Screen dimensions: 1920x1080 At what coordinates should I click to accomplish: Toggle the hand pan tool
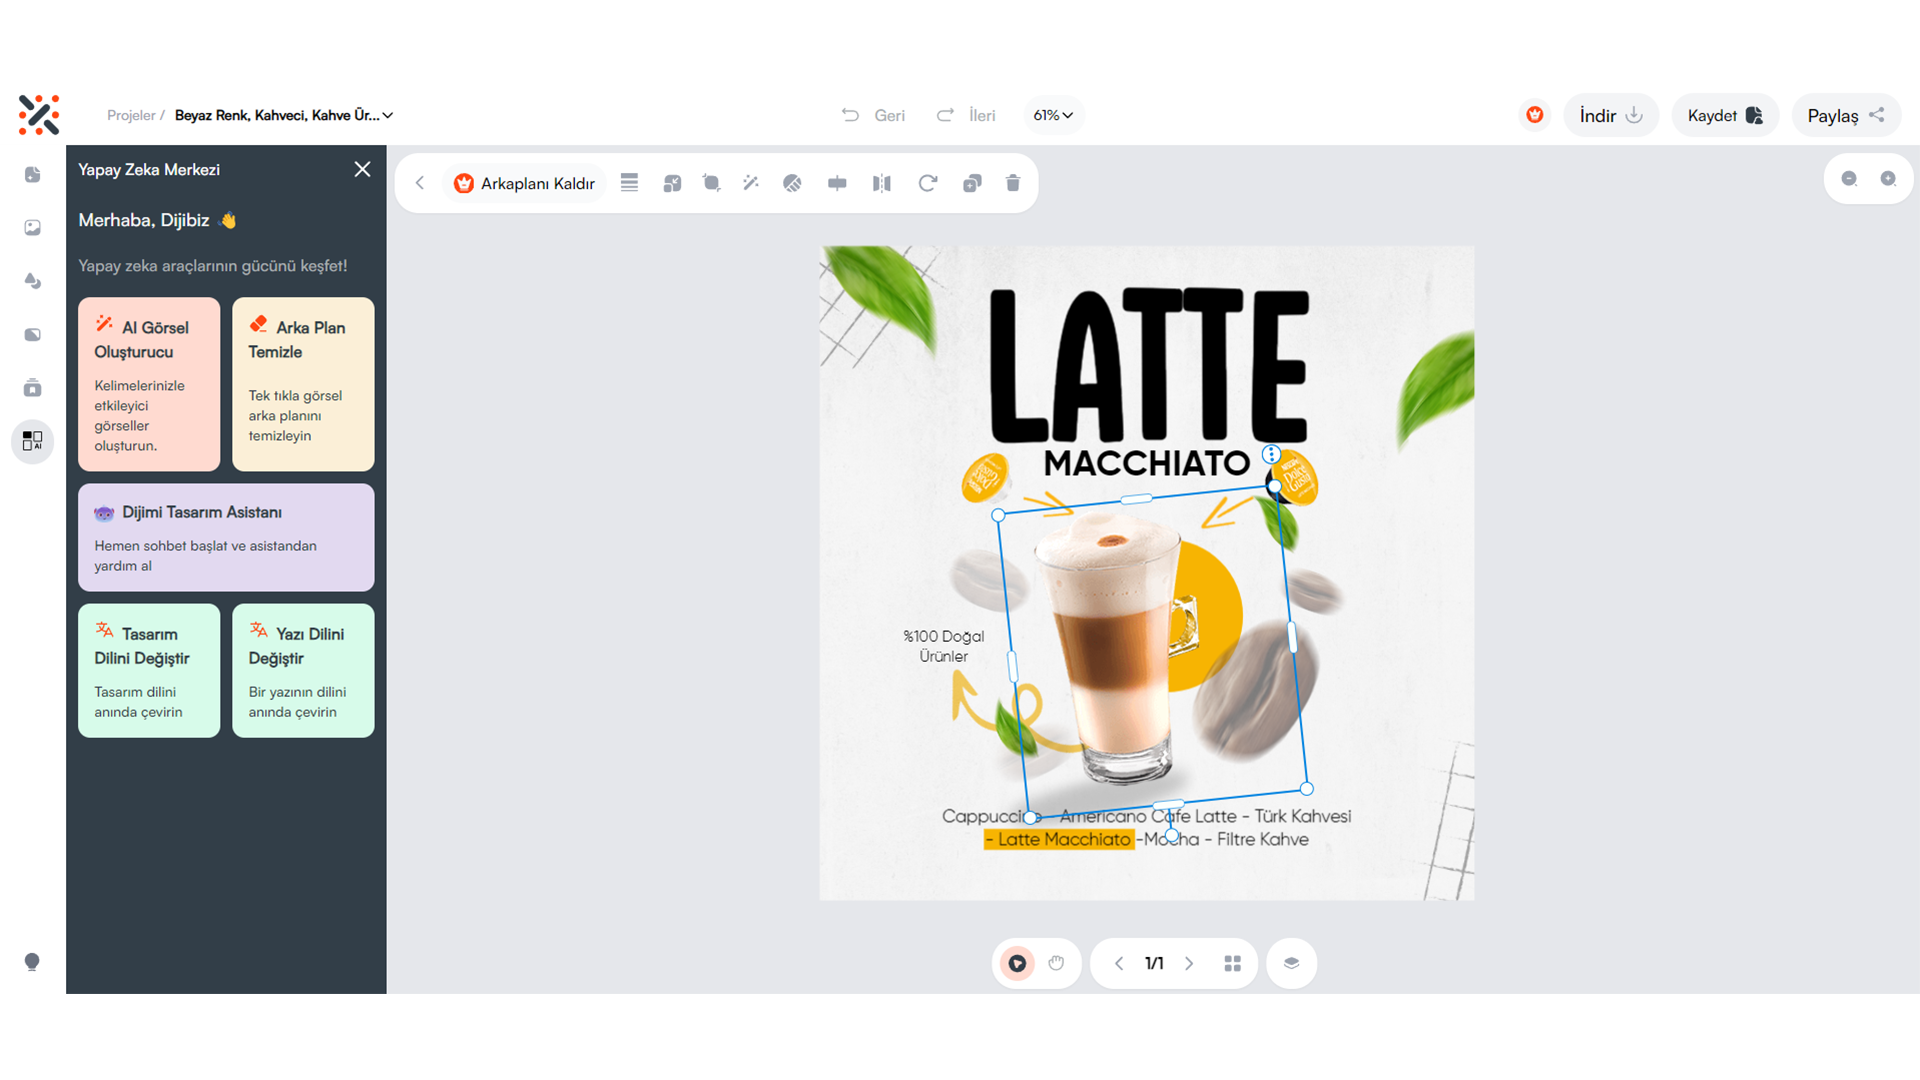click(x=1056, y=963)
